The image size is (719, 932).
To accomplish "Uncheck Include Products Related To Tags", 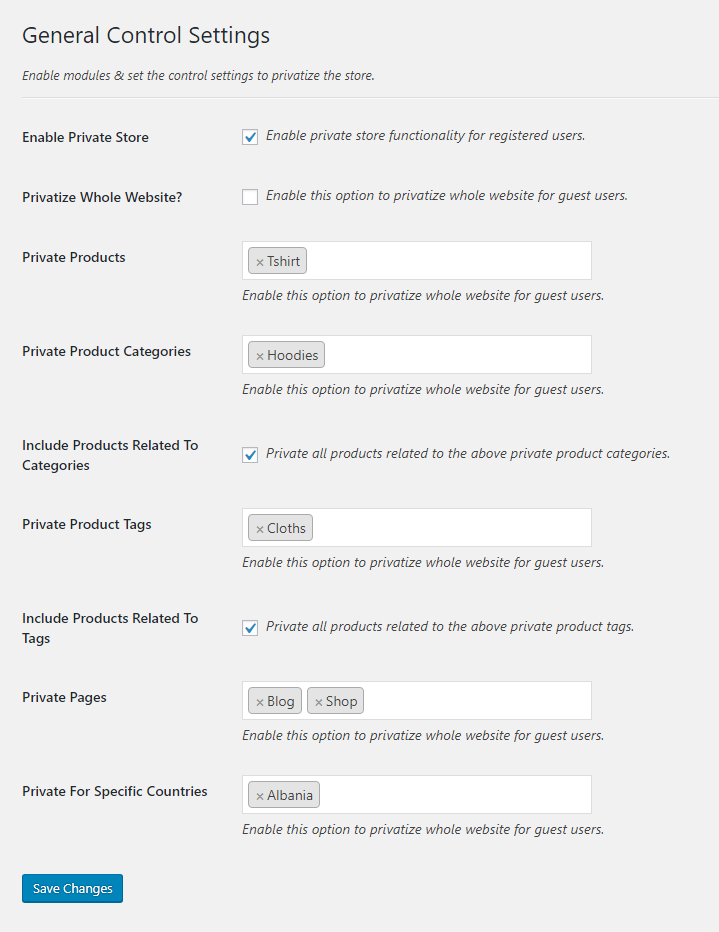I will tap(249, 627).
